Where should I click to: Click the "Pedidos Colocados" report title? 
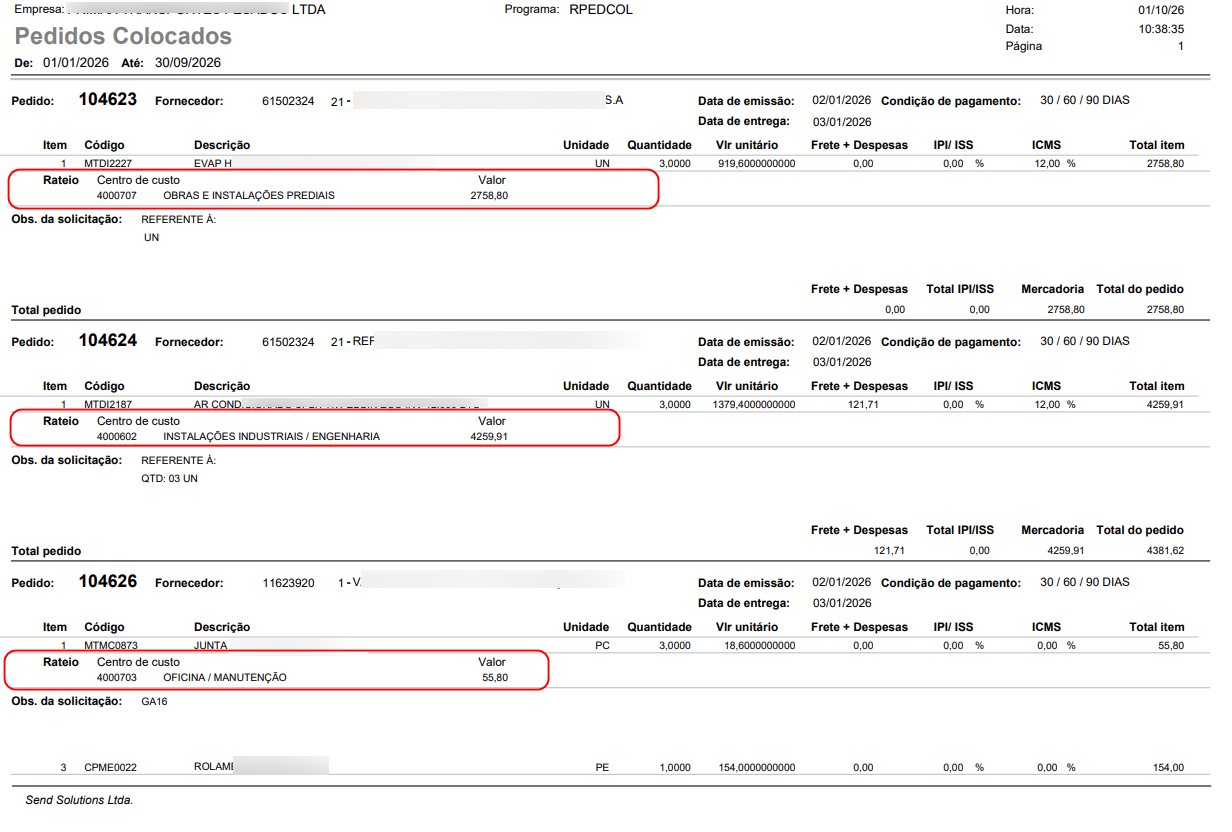(123, 36)
